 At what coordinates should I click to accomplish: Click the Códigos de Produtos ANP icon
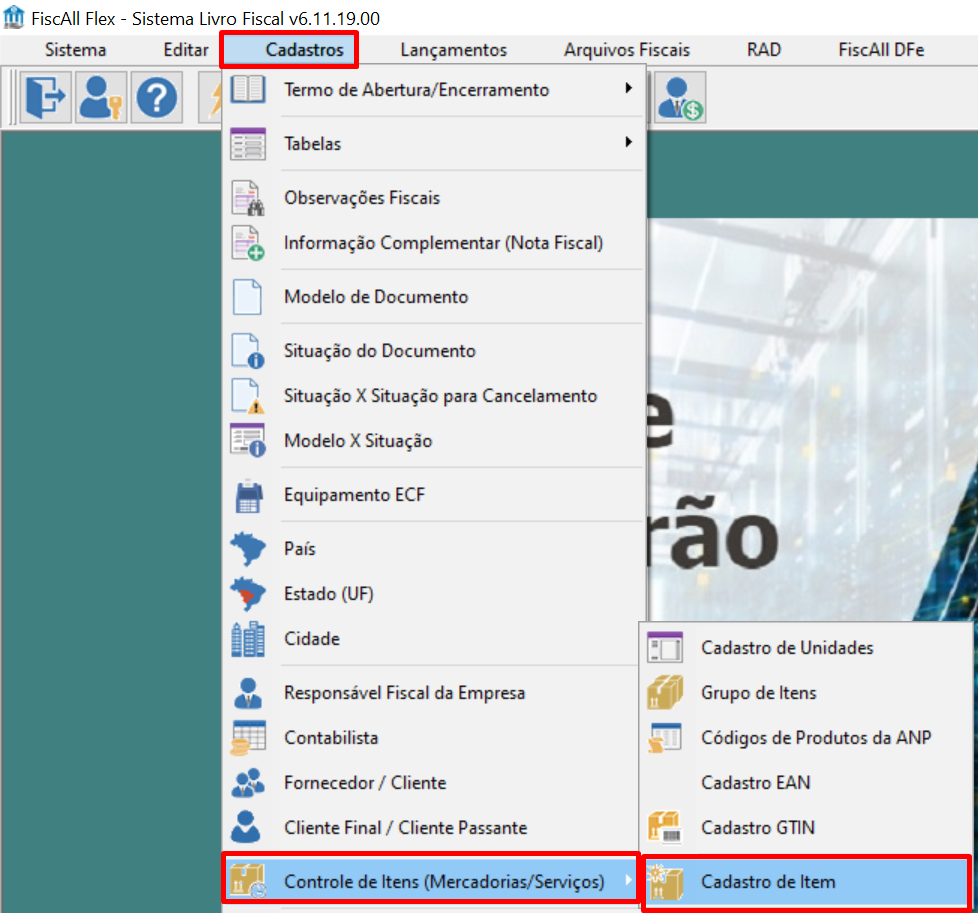coord(665,738)
